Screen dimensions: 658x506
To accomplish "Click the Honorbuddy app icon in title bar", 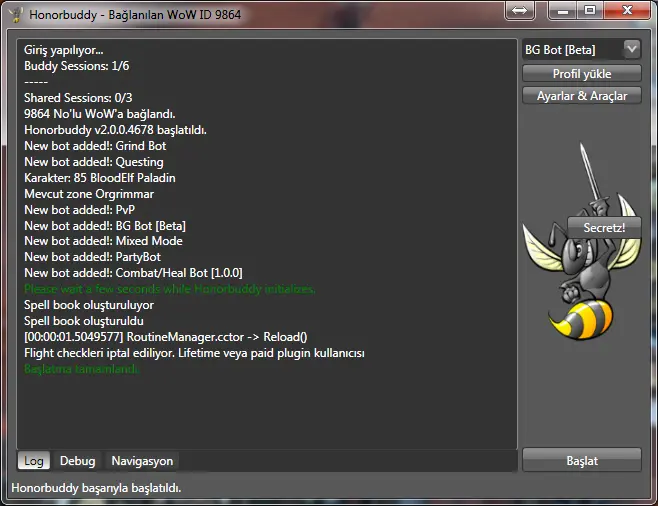I will pos(15,14).
